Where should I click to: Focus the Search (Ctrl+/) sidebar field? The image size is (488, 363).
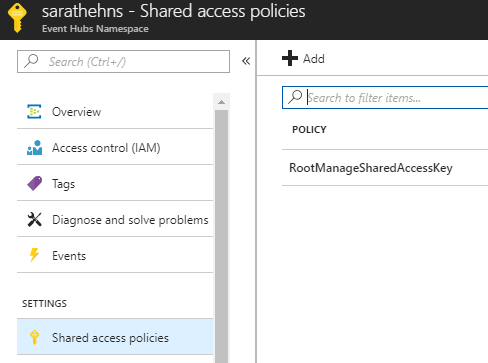(123, 61)
